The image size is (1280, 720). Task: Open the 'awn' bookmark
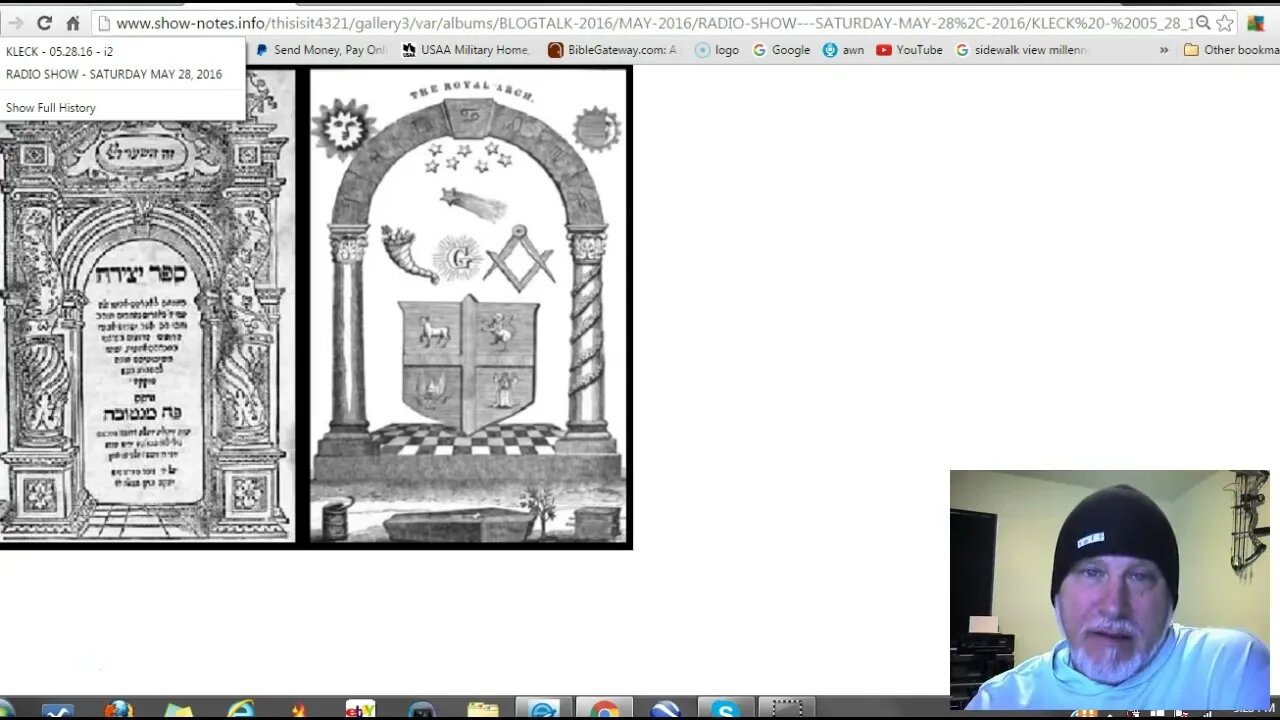[x=843, y=50]
